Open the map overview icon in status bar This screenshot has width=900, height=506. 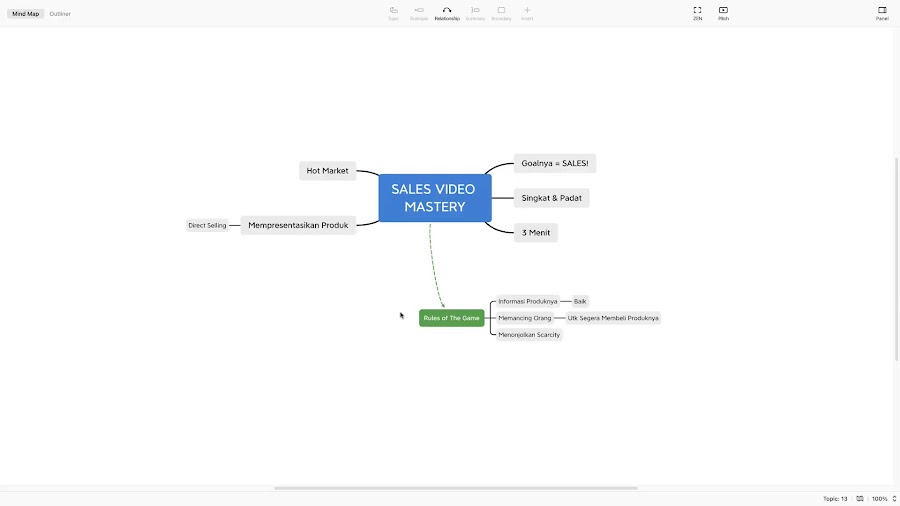pyautogui.click(x=860, y=499)
